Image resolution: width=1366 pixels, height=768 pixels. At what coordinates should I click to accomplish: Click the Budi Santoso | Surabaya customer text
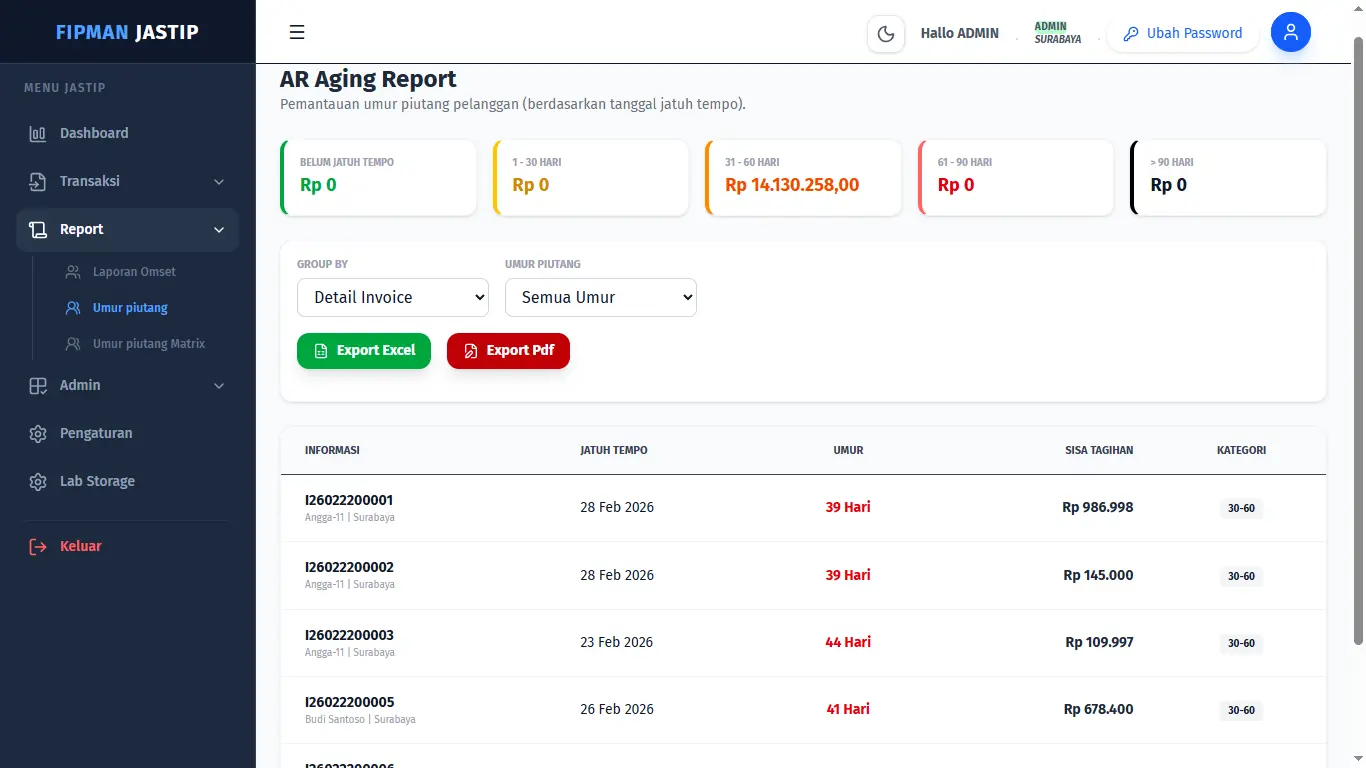(360, 719)
